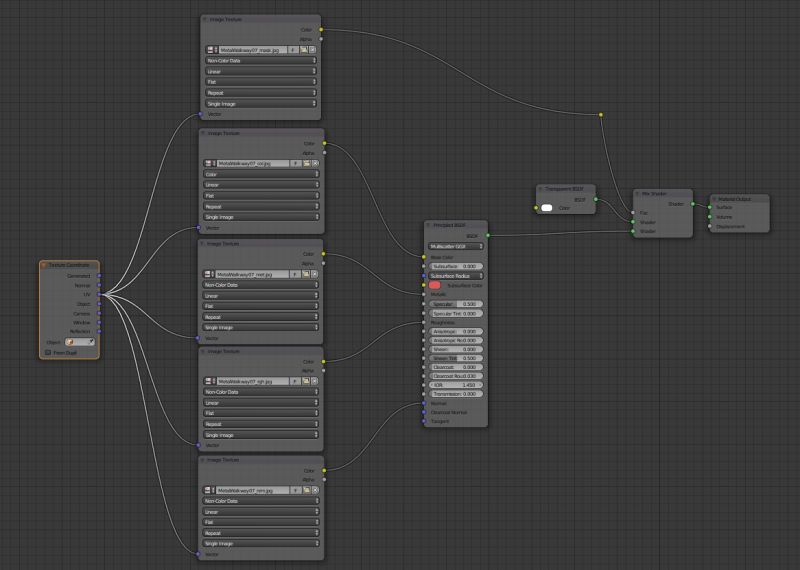Open Non-Color Data dropdown in the mask.jpg node
The image size is (800, 570).
pos(261,61)
